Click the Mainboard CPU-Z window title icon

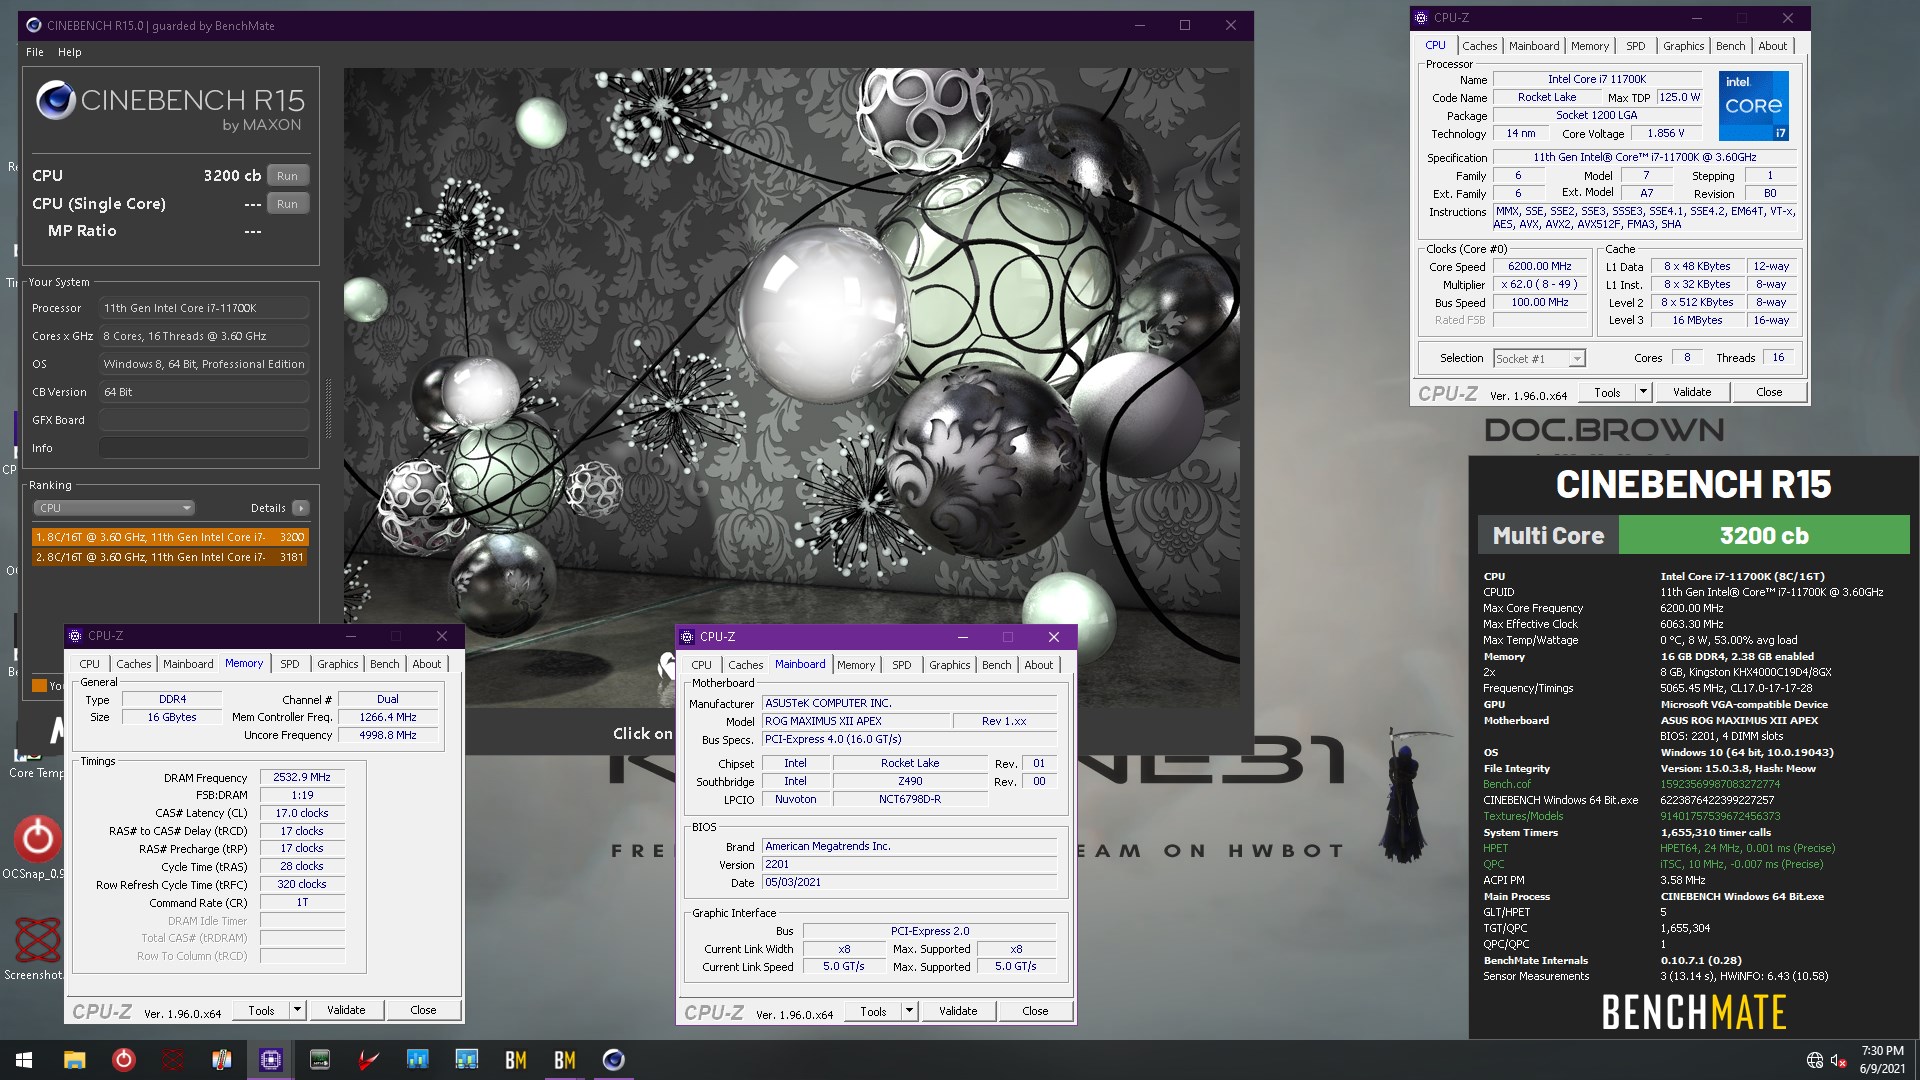tap(687, 637)
